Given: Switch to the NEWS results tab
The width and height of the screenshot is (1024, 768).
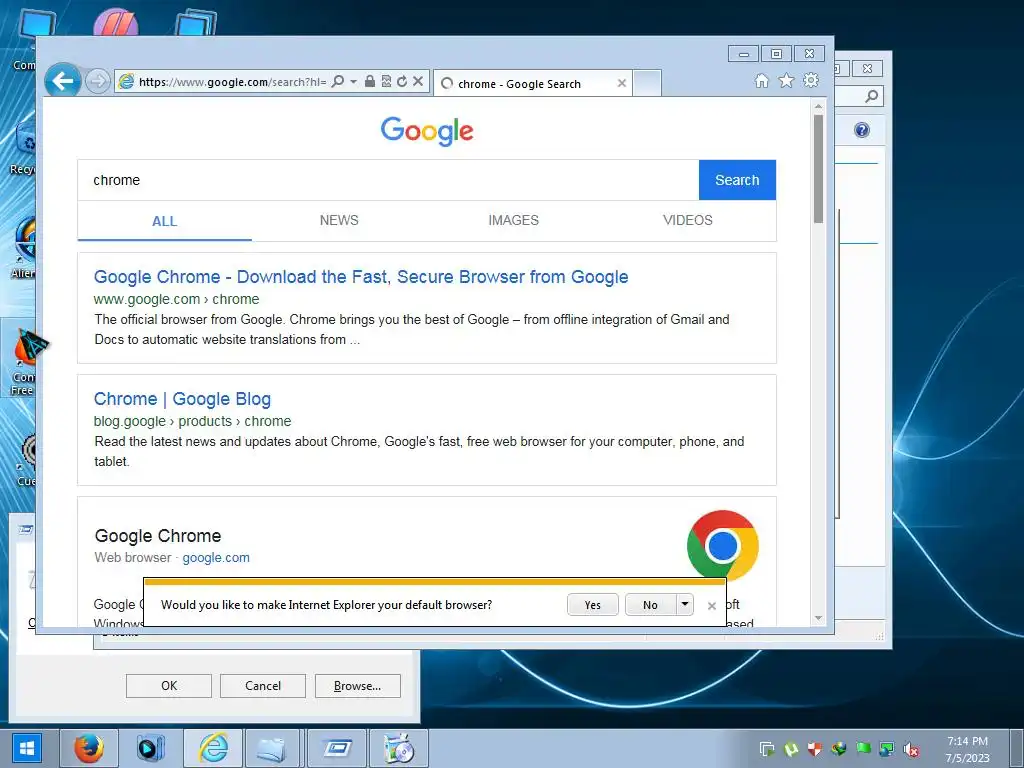Looking at the screenshot, I should click(x=339, y=221).
